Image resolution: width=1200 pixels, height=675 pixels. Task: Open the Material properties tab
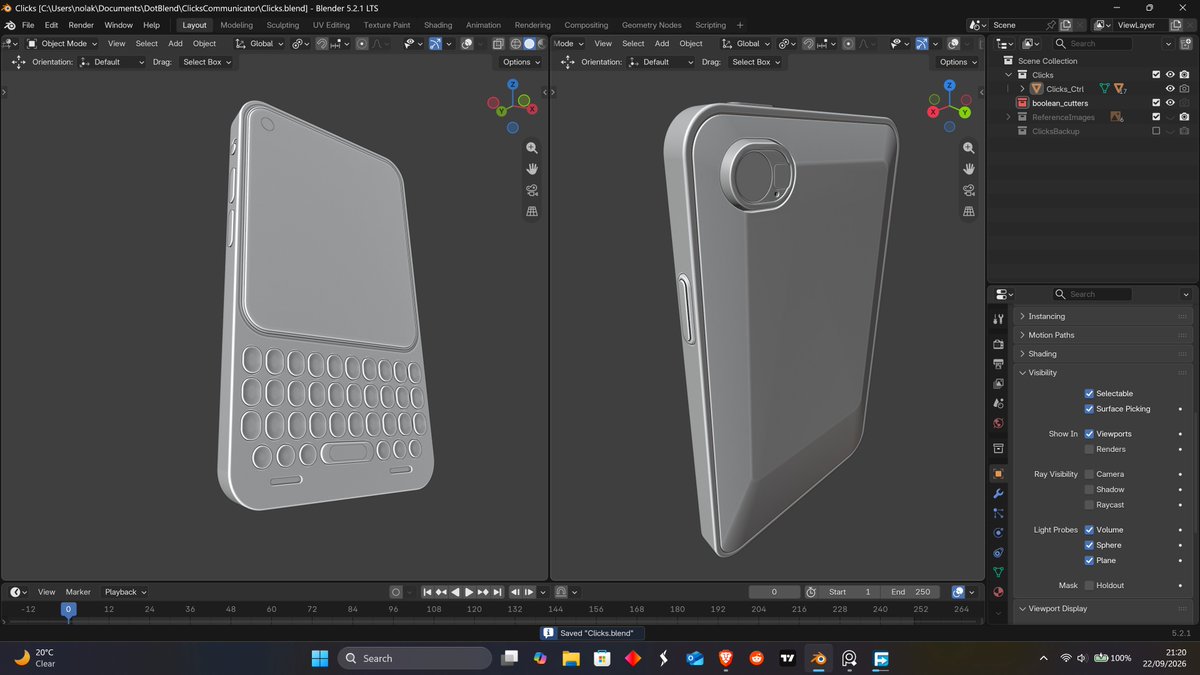997,592
